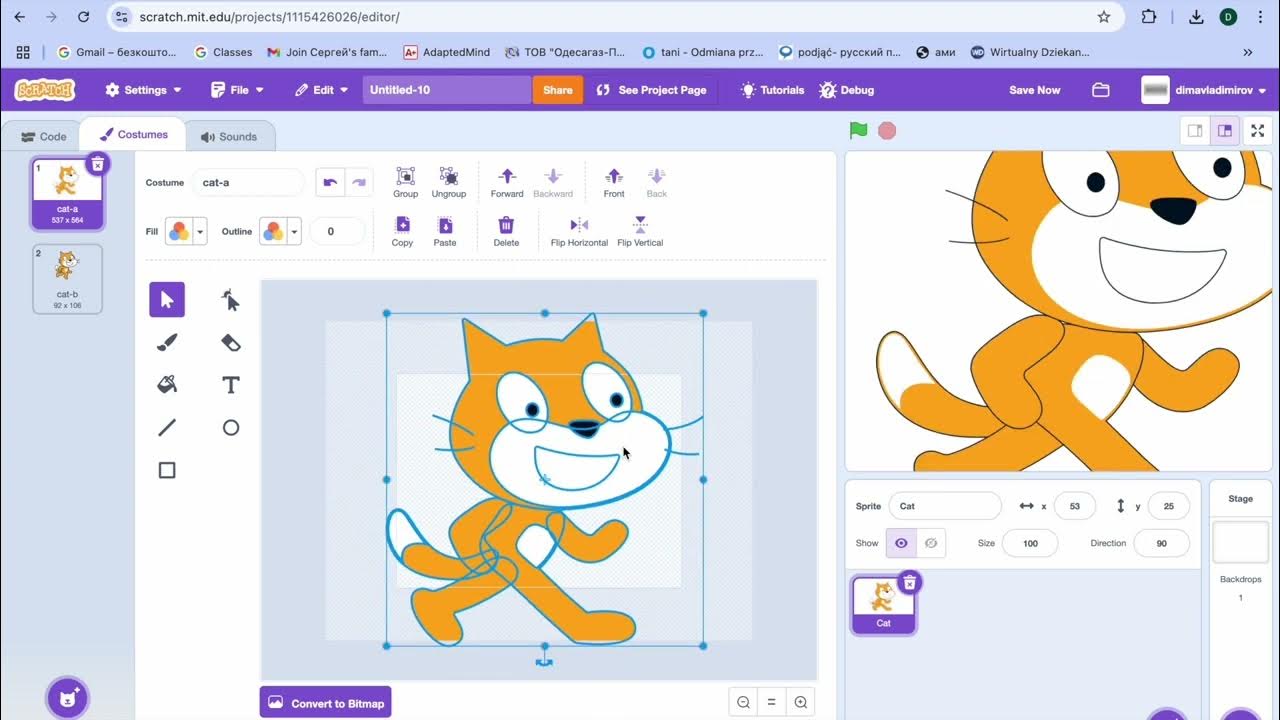This screenshot has height=720, width=1280.
Task: Open the Fill color dropdown
Action: (x=200, y=232)
